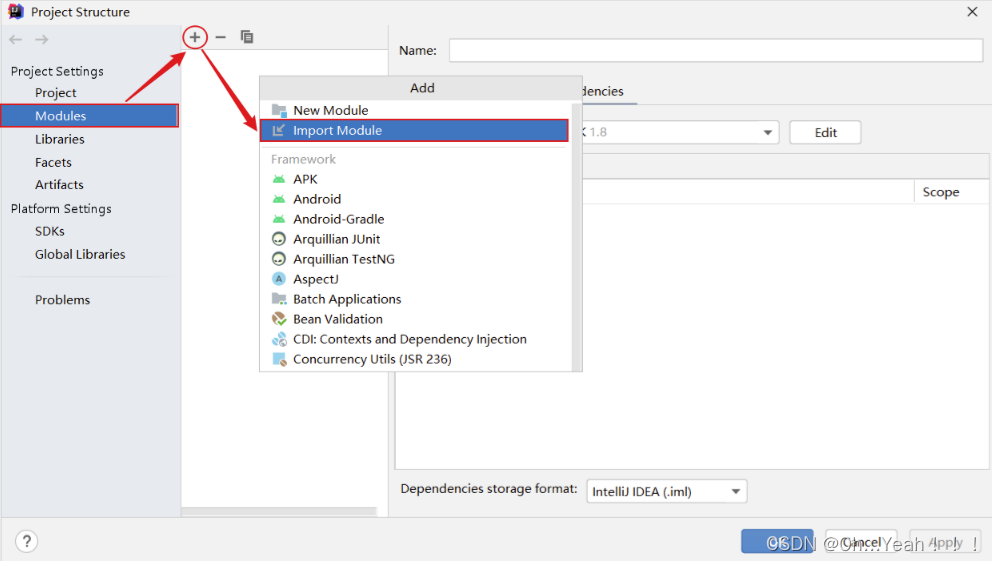The height and width of the screenshot is (561, 992).
Task: Click the Concurrency Utils icon
Action: point(279,359)
